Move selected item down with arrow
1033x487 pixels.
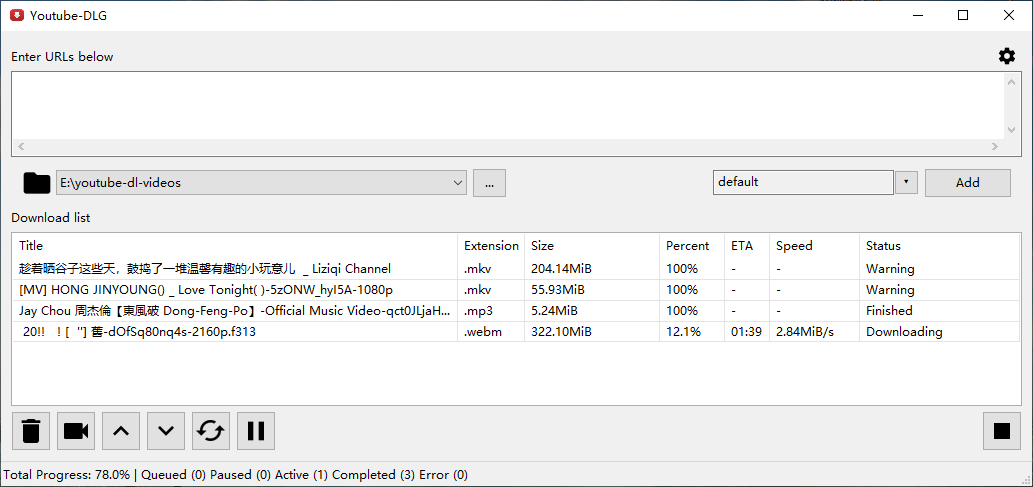pos(166,431)
